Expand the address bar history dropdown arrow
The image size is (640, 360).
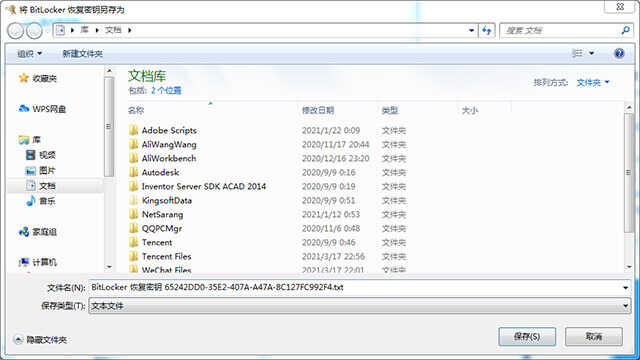[471, 30]
